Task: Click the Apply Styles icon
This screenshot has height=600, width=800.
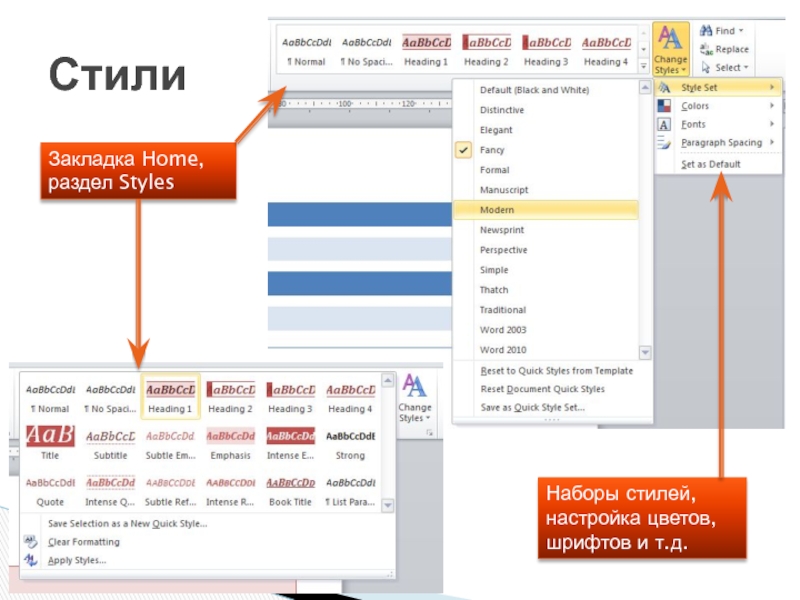Action: (x=30, y=560)
